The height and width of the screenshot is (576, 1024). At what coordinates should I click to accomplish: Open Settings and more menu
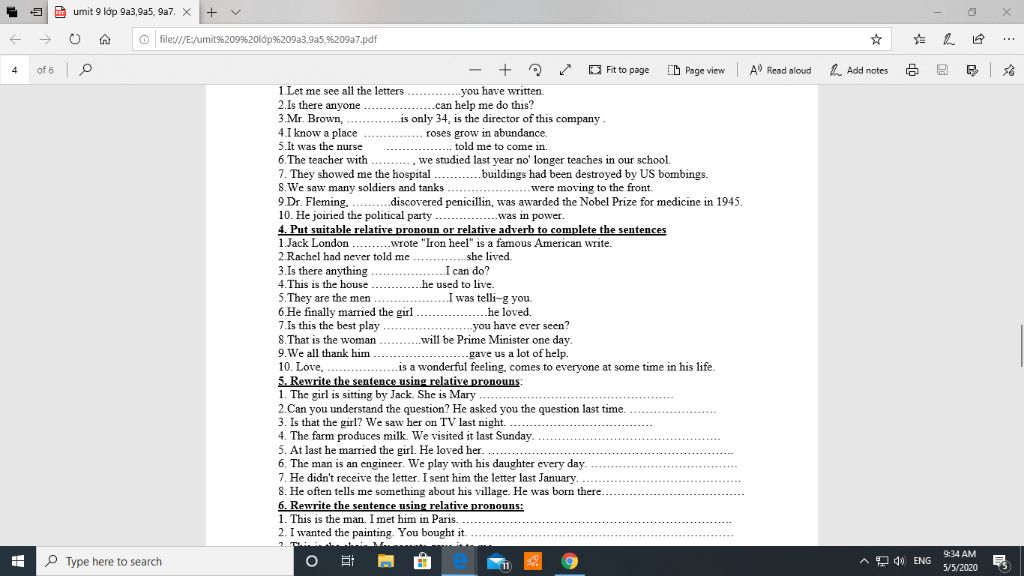coord(1008,39)
